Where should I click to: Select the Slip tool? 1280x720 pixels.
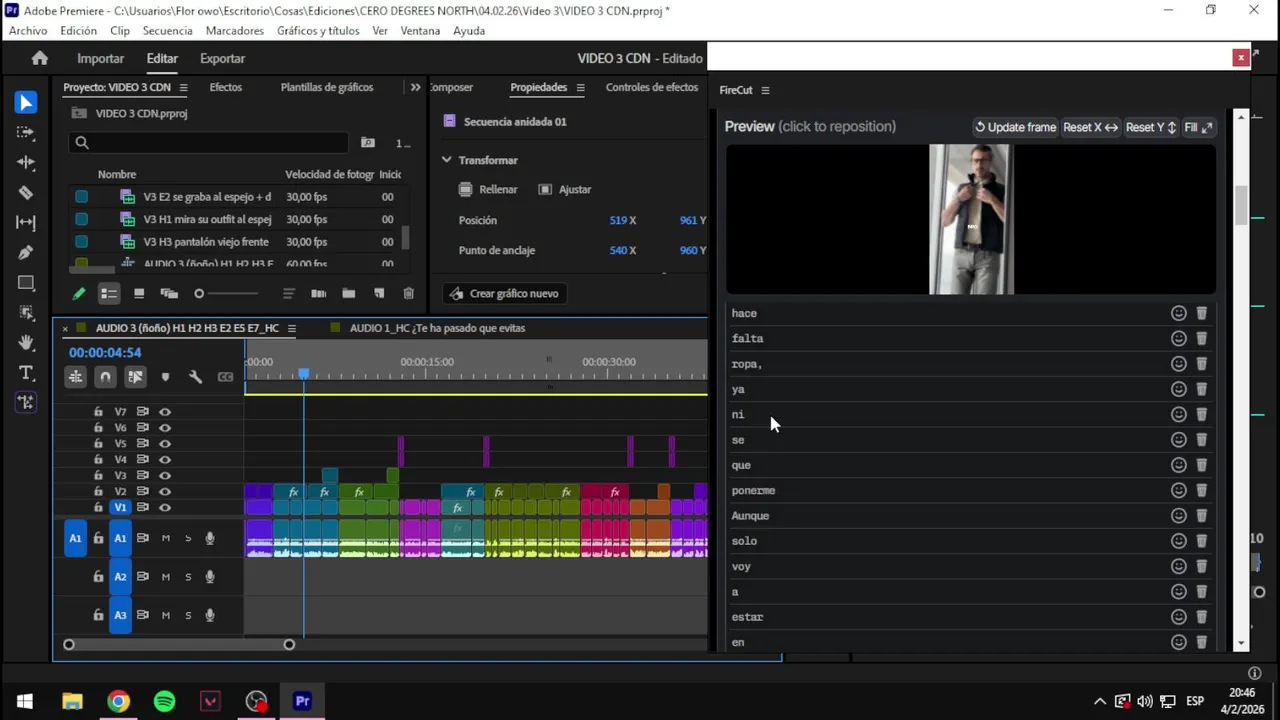[x=26, y=222]
